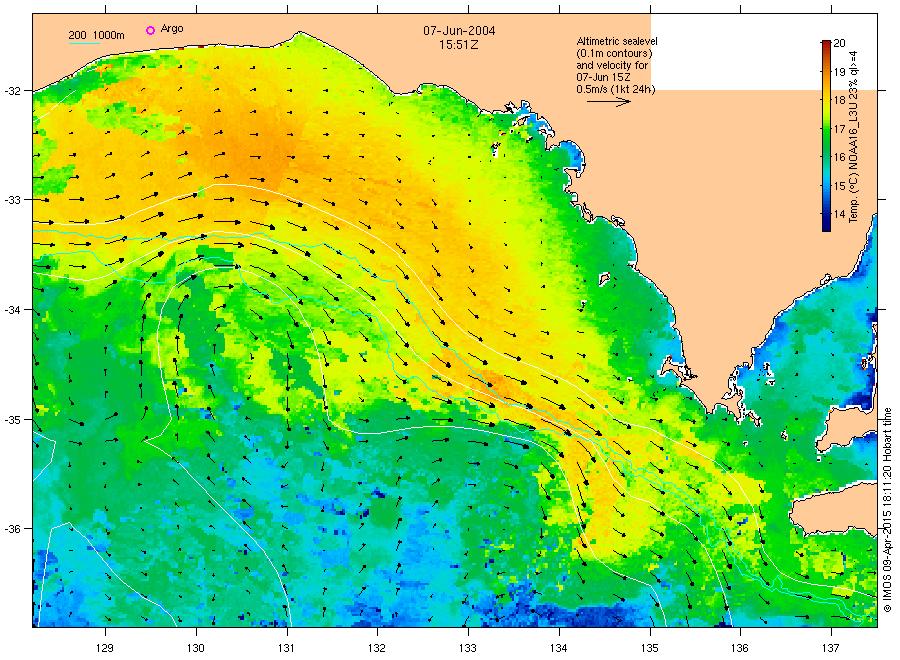Click the cyan depth contour legend line
The height and width of the screenshot is (660, 900).
84,43
